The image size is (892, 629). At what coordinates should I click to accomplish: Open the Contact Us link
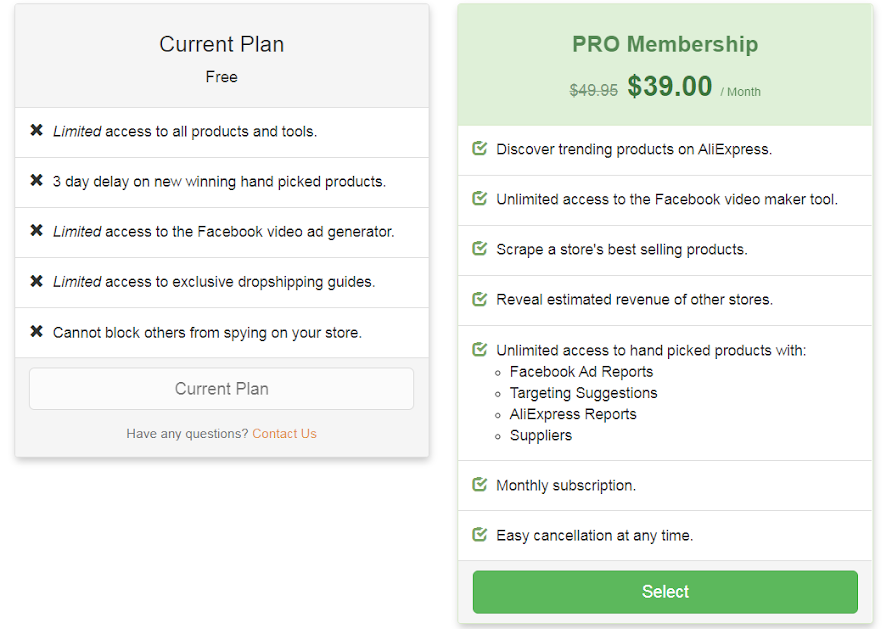[284, 434]
